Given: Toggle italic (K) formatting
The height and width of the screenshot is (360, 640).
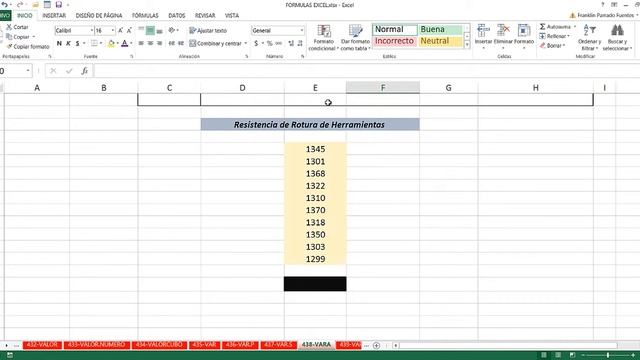Looking at the screenshot, I should (68, 43).
